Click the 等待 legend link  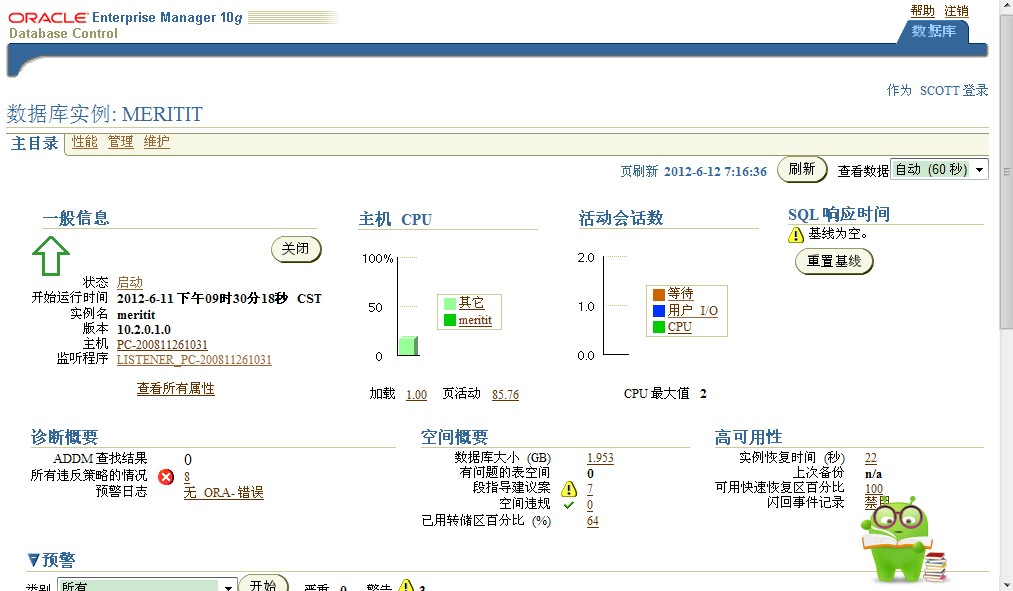pyautogui.click(x=680, y=294)
